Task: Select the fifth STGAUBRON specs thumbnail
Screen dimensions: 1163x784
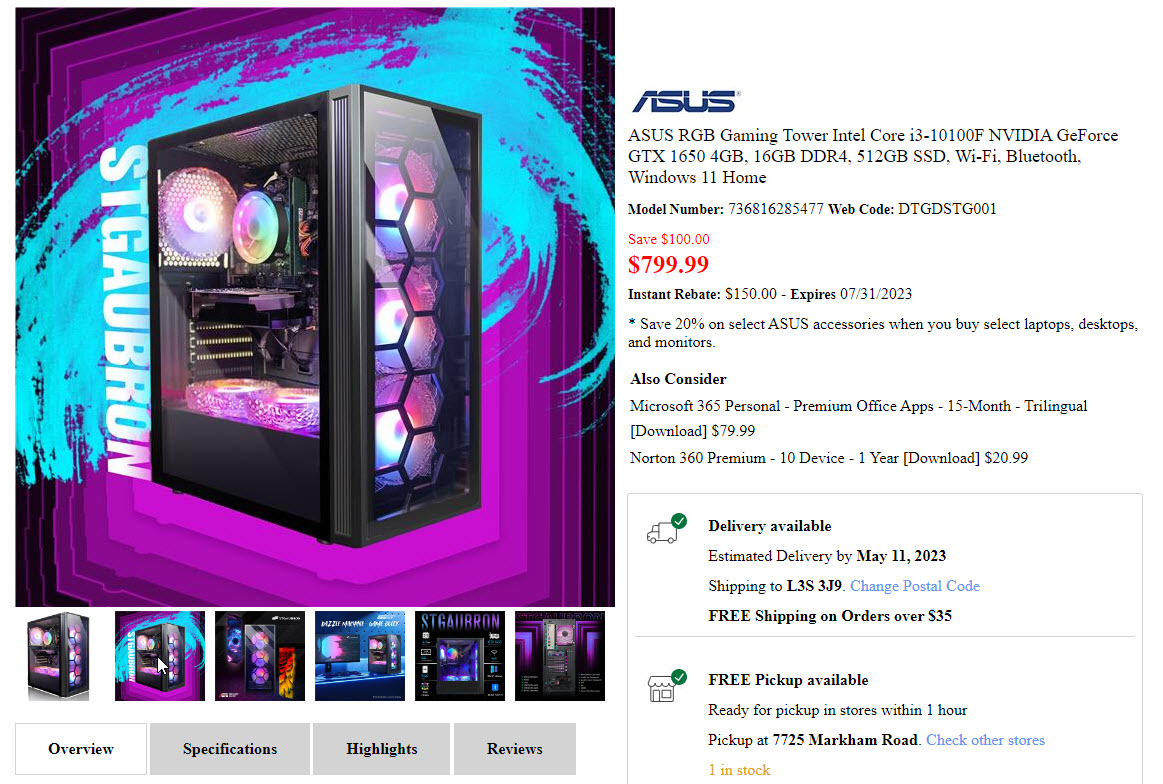Action: click(x=460, y=656)
